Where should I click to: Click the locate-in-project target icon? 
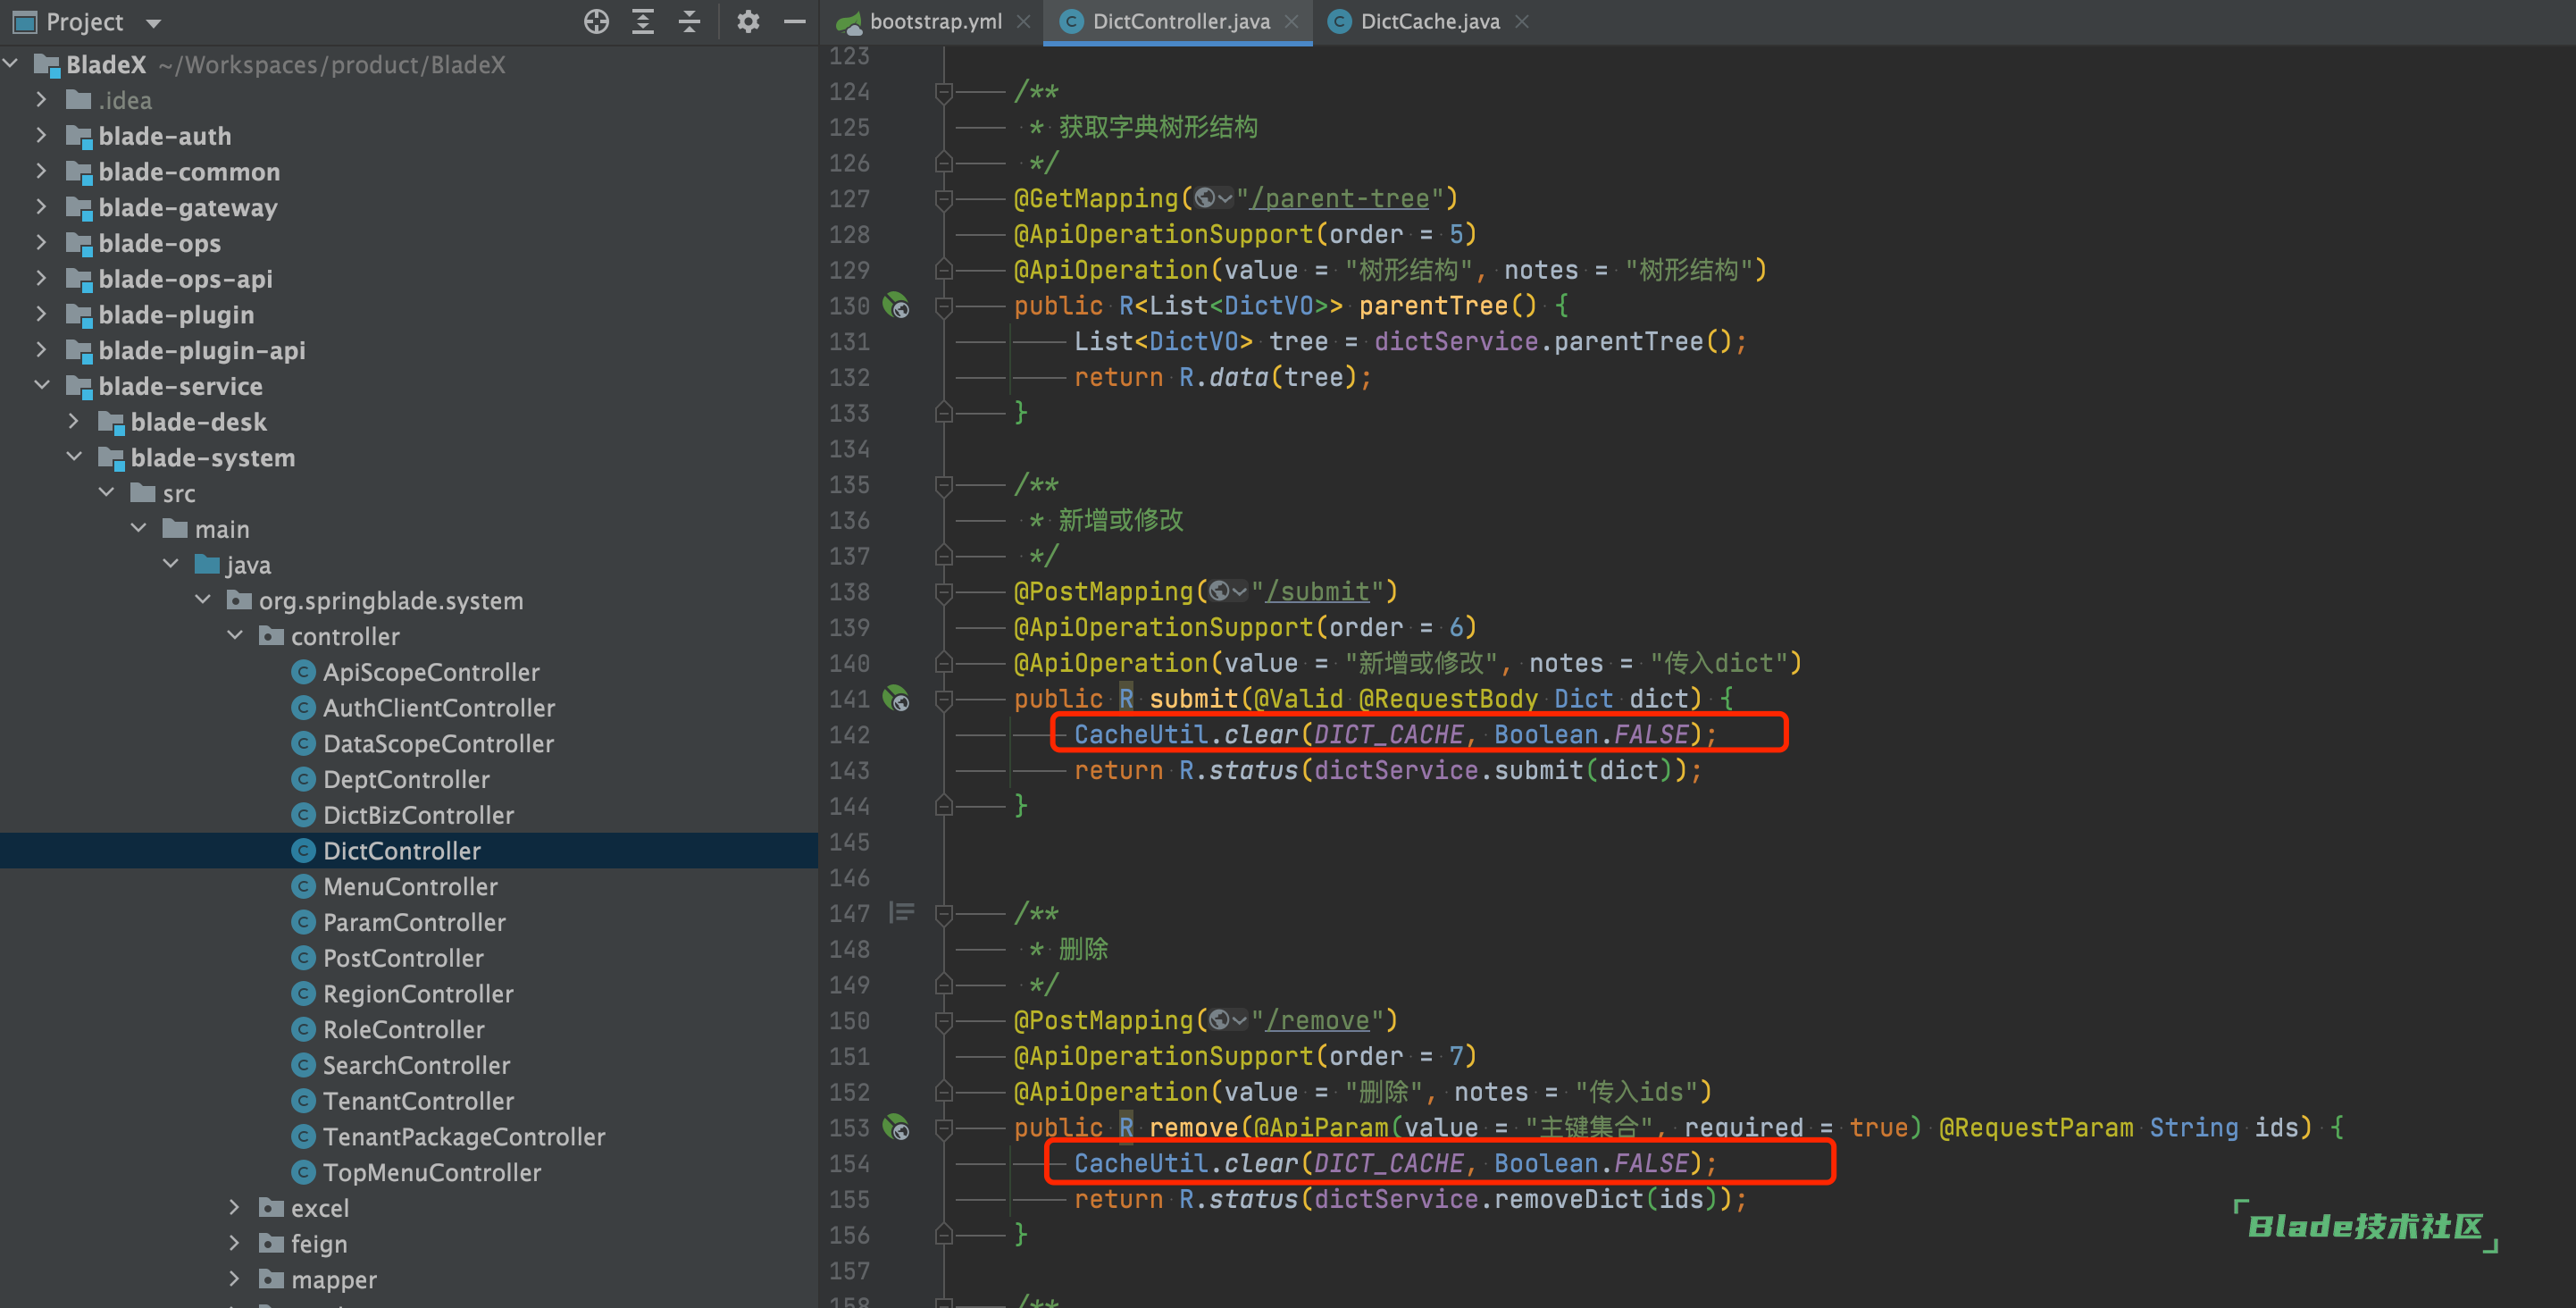coord(596,21)
